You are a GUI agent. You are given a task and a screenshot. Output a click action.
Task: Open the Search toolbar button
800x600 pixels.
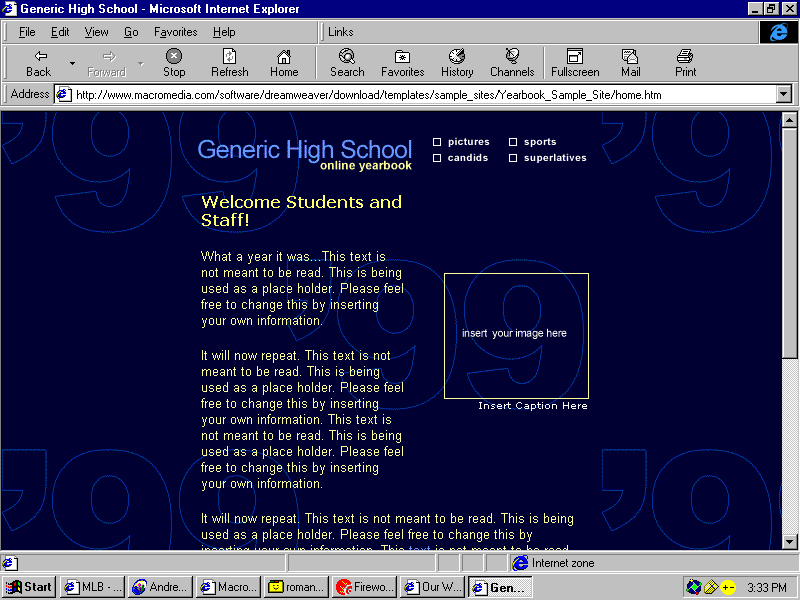tap(347, 64)
